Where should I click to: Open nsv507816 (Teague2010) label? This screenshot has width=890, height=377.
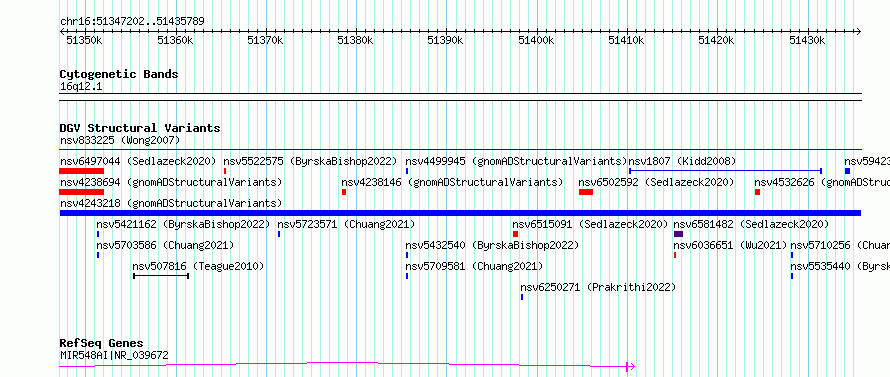coord(198,266)
